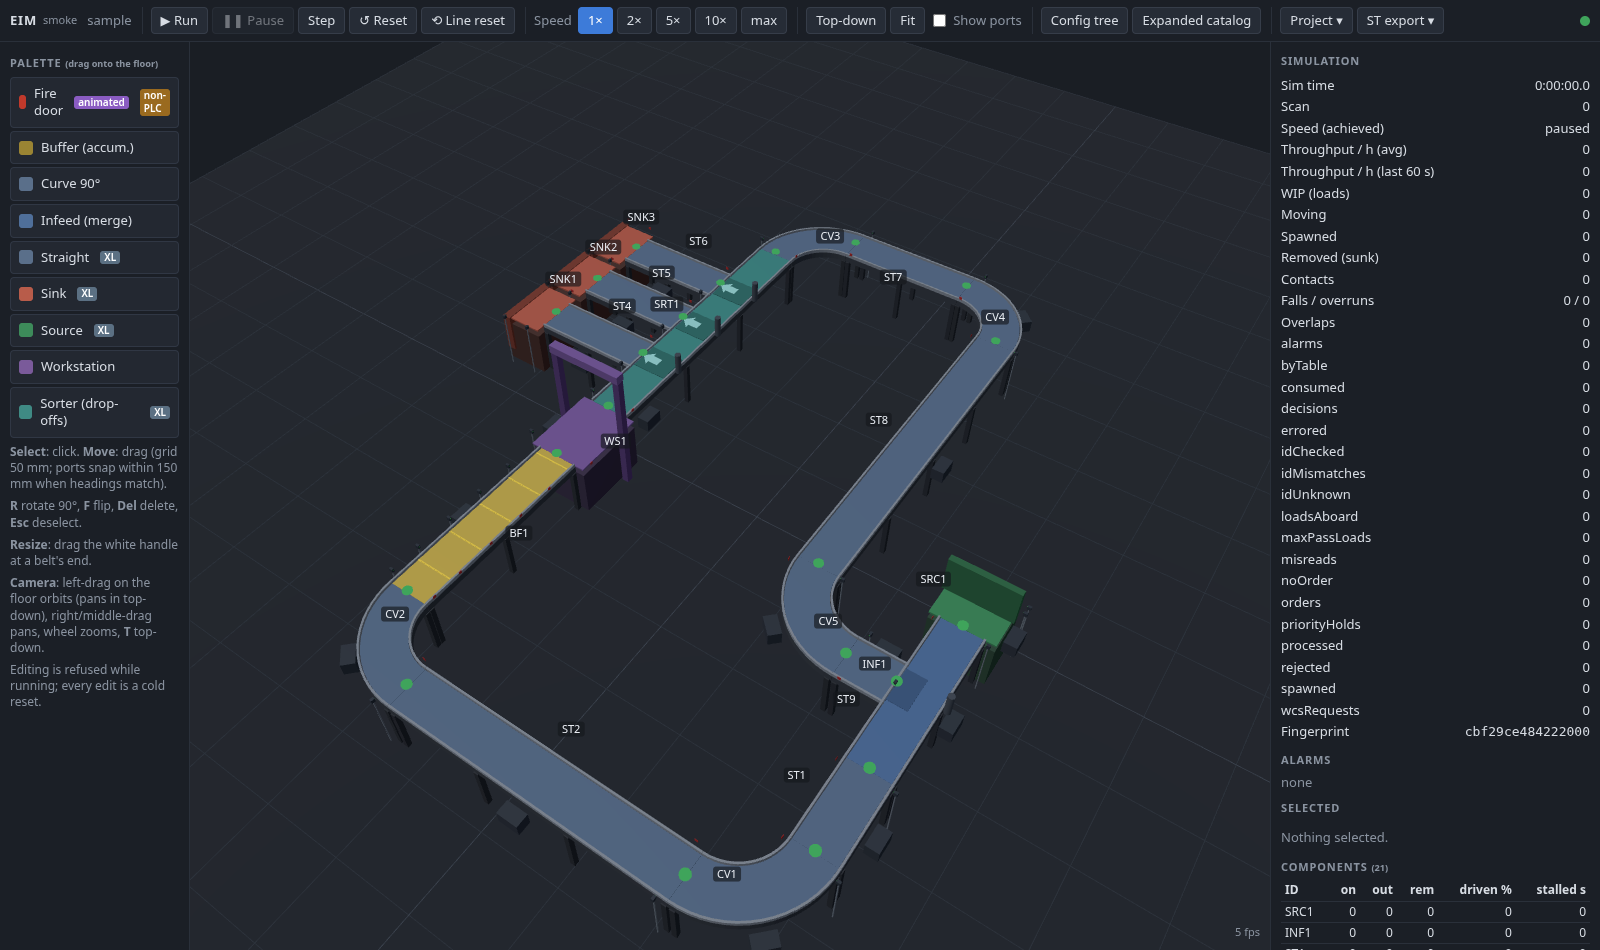Set speed to max
Image resolution: width=1600 pixels, height=950 pixels.
(x=764, y=20)
